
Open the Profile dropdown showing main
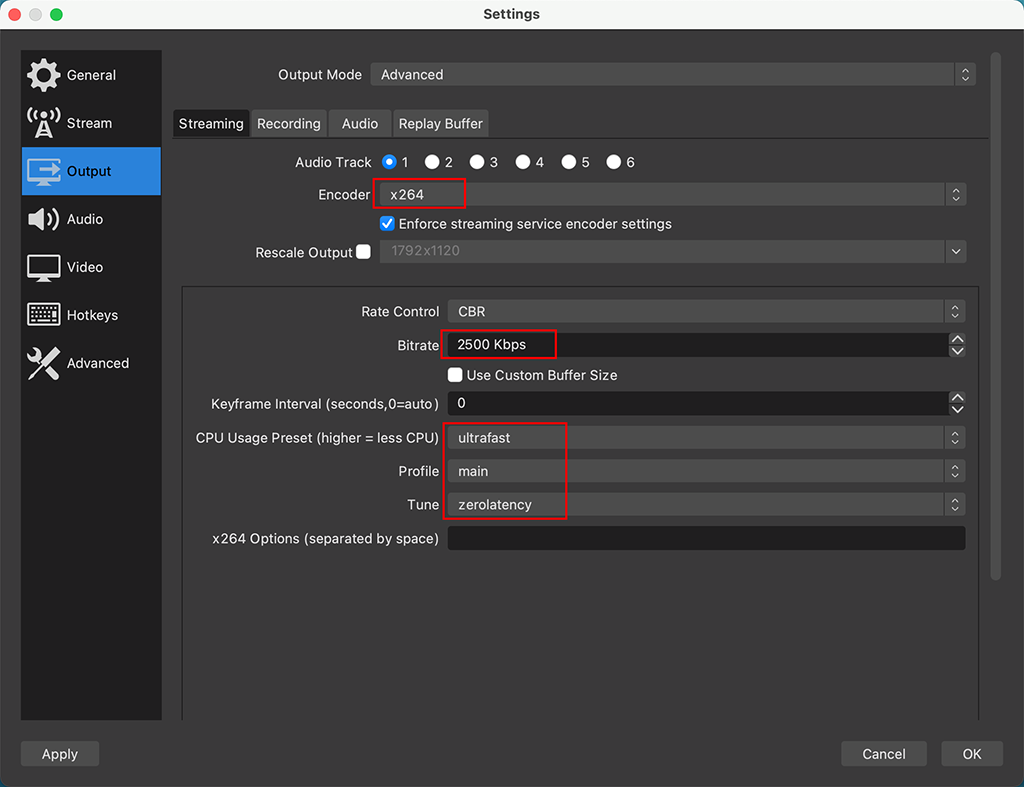[707, 471]
